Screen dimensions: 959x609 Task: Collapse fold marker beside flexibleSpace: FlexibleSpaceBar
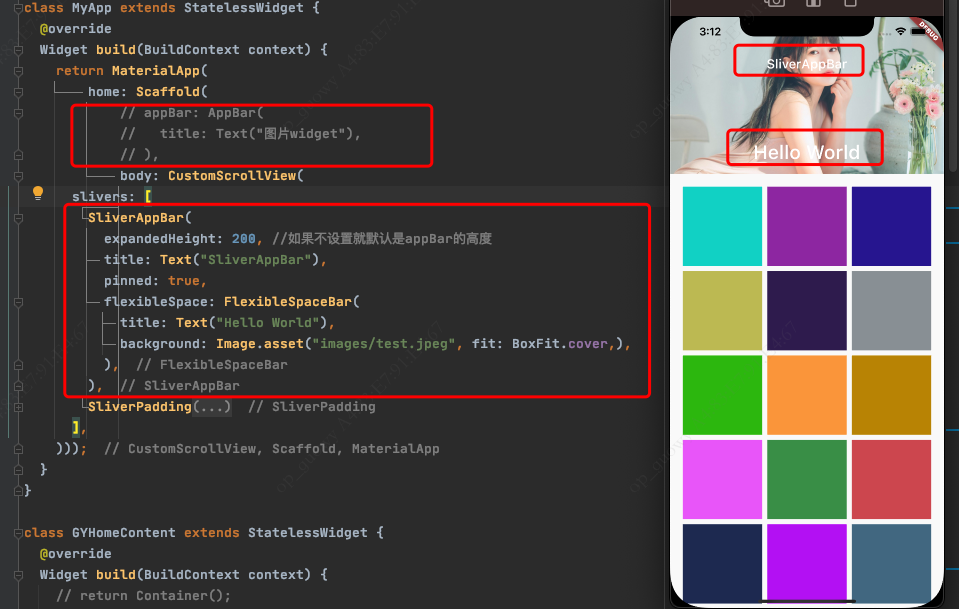point(18,302)
